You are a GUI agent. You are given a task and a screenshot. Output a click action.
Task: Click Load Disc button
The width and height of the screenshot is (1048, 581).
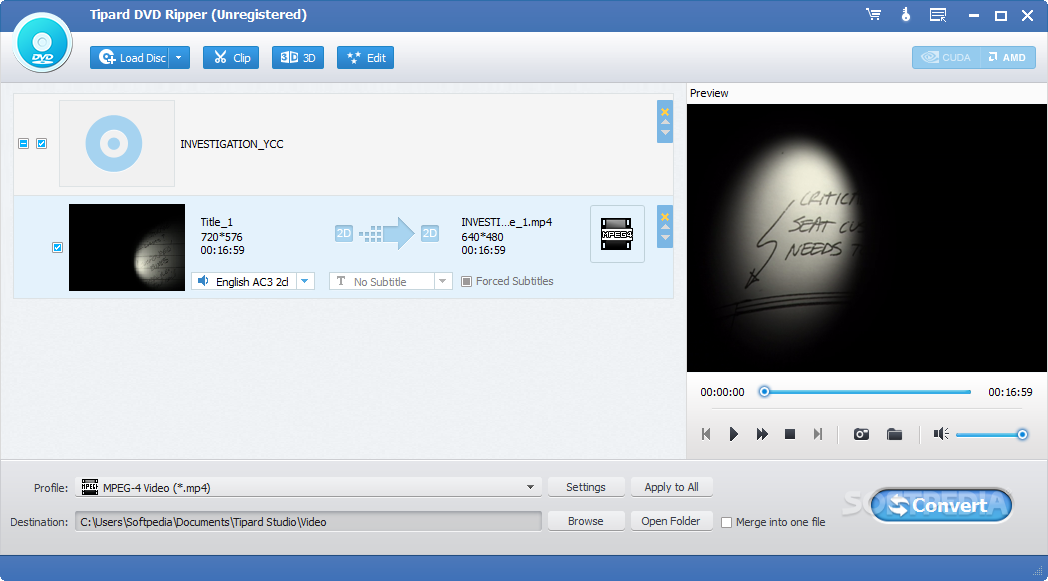pyautogui.click(x=130, y=57)
